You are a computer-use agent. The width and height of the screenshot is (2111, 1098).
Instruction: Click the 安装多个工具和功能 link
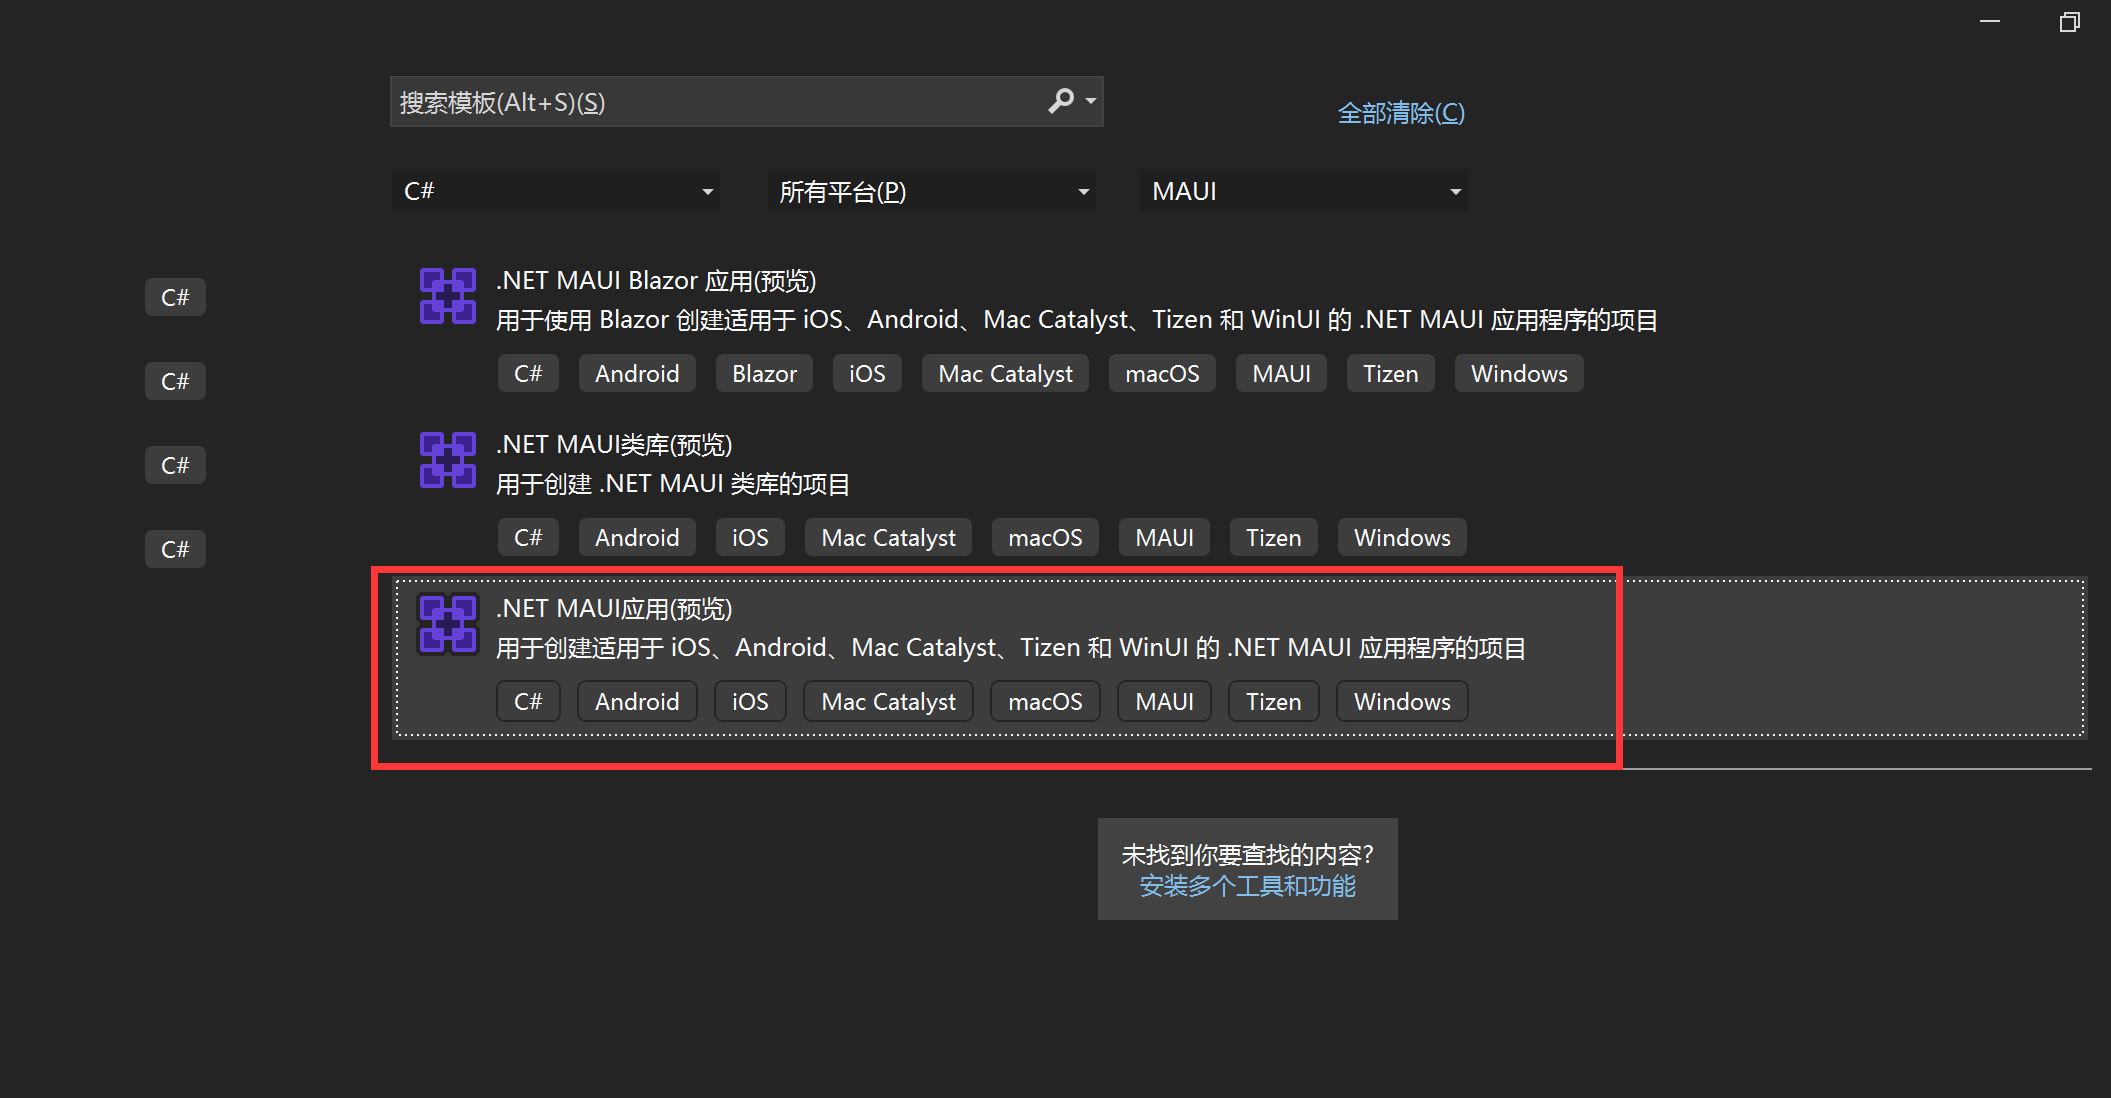coord(1247,886)
